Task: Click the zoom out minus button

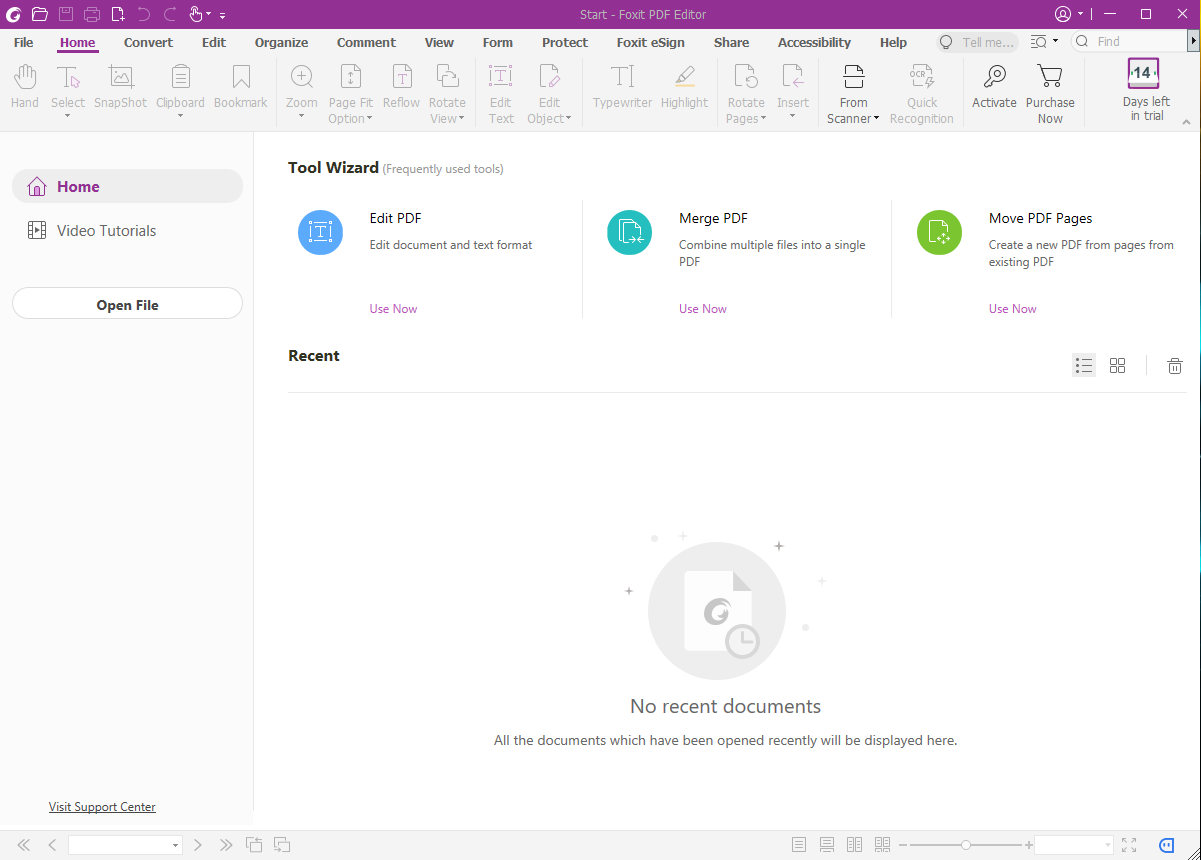Action: click(903, 845)
